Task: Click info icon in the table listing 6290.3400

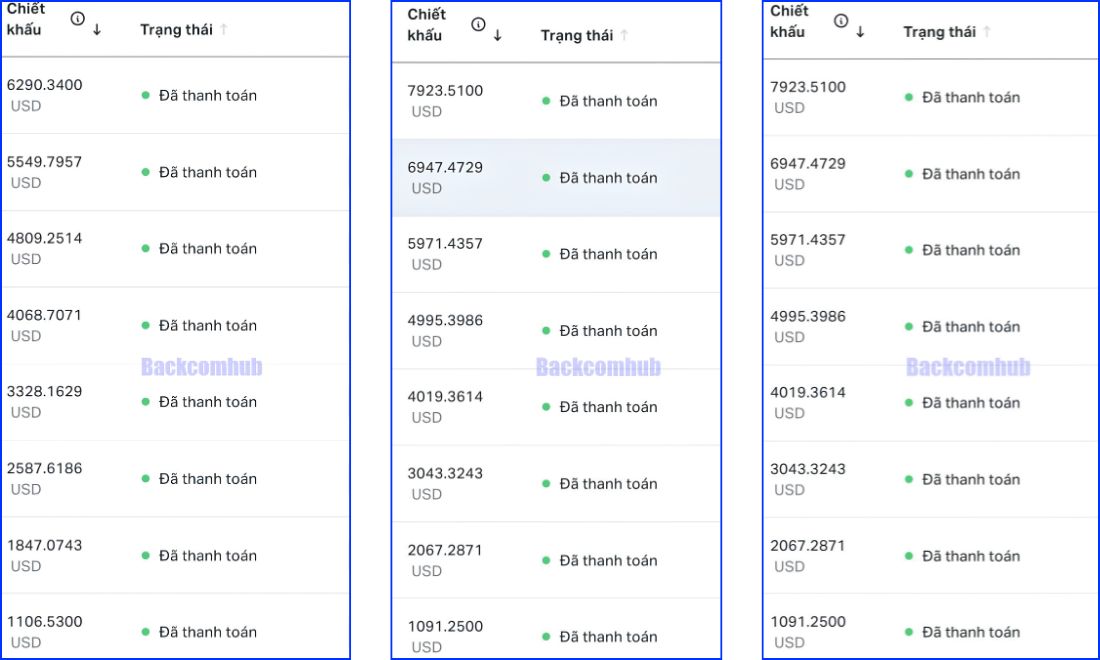Action: pos(78,19)
